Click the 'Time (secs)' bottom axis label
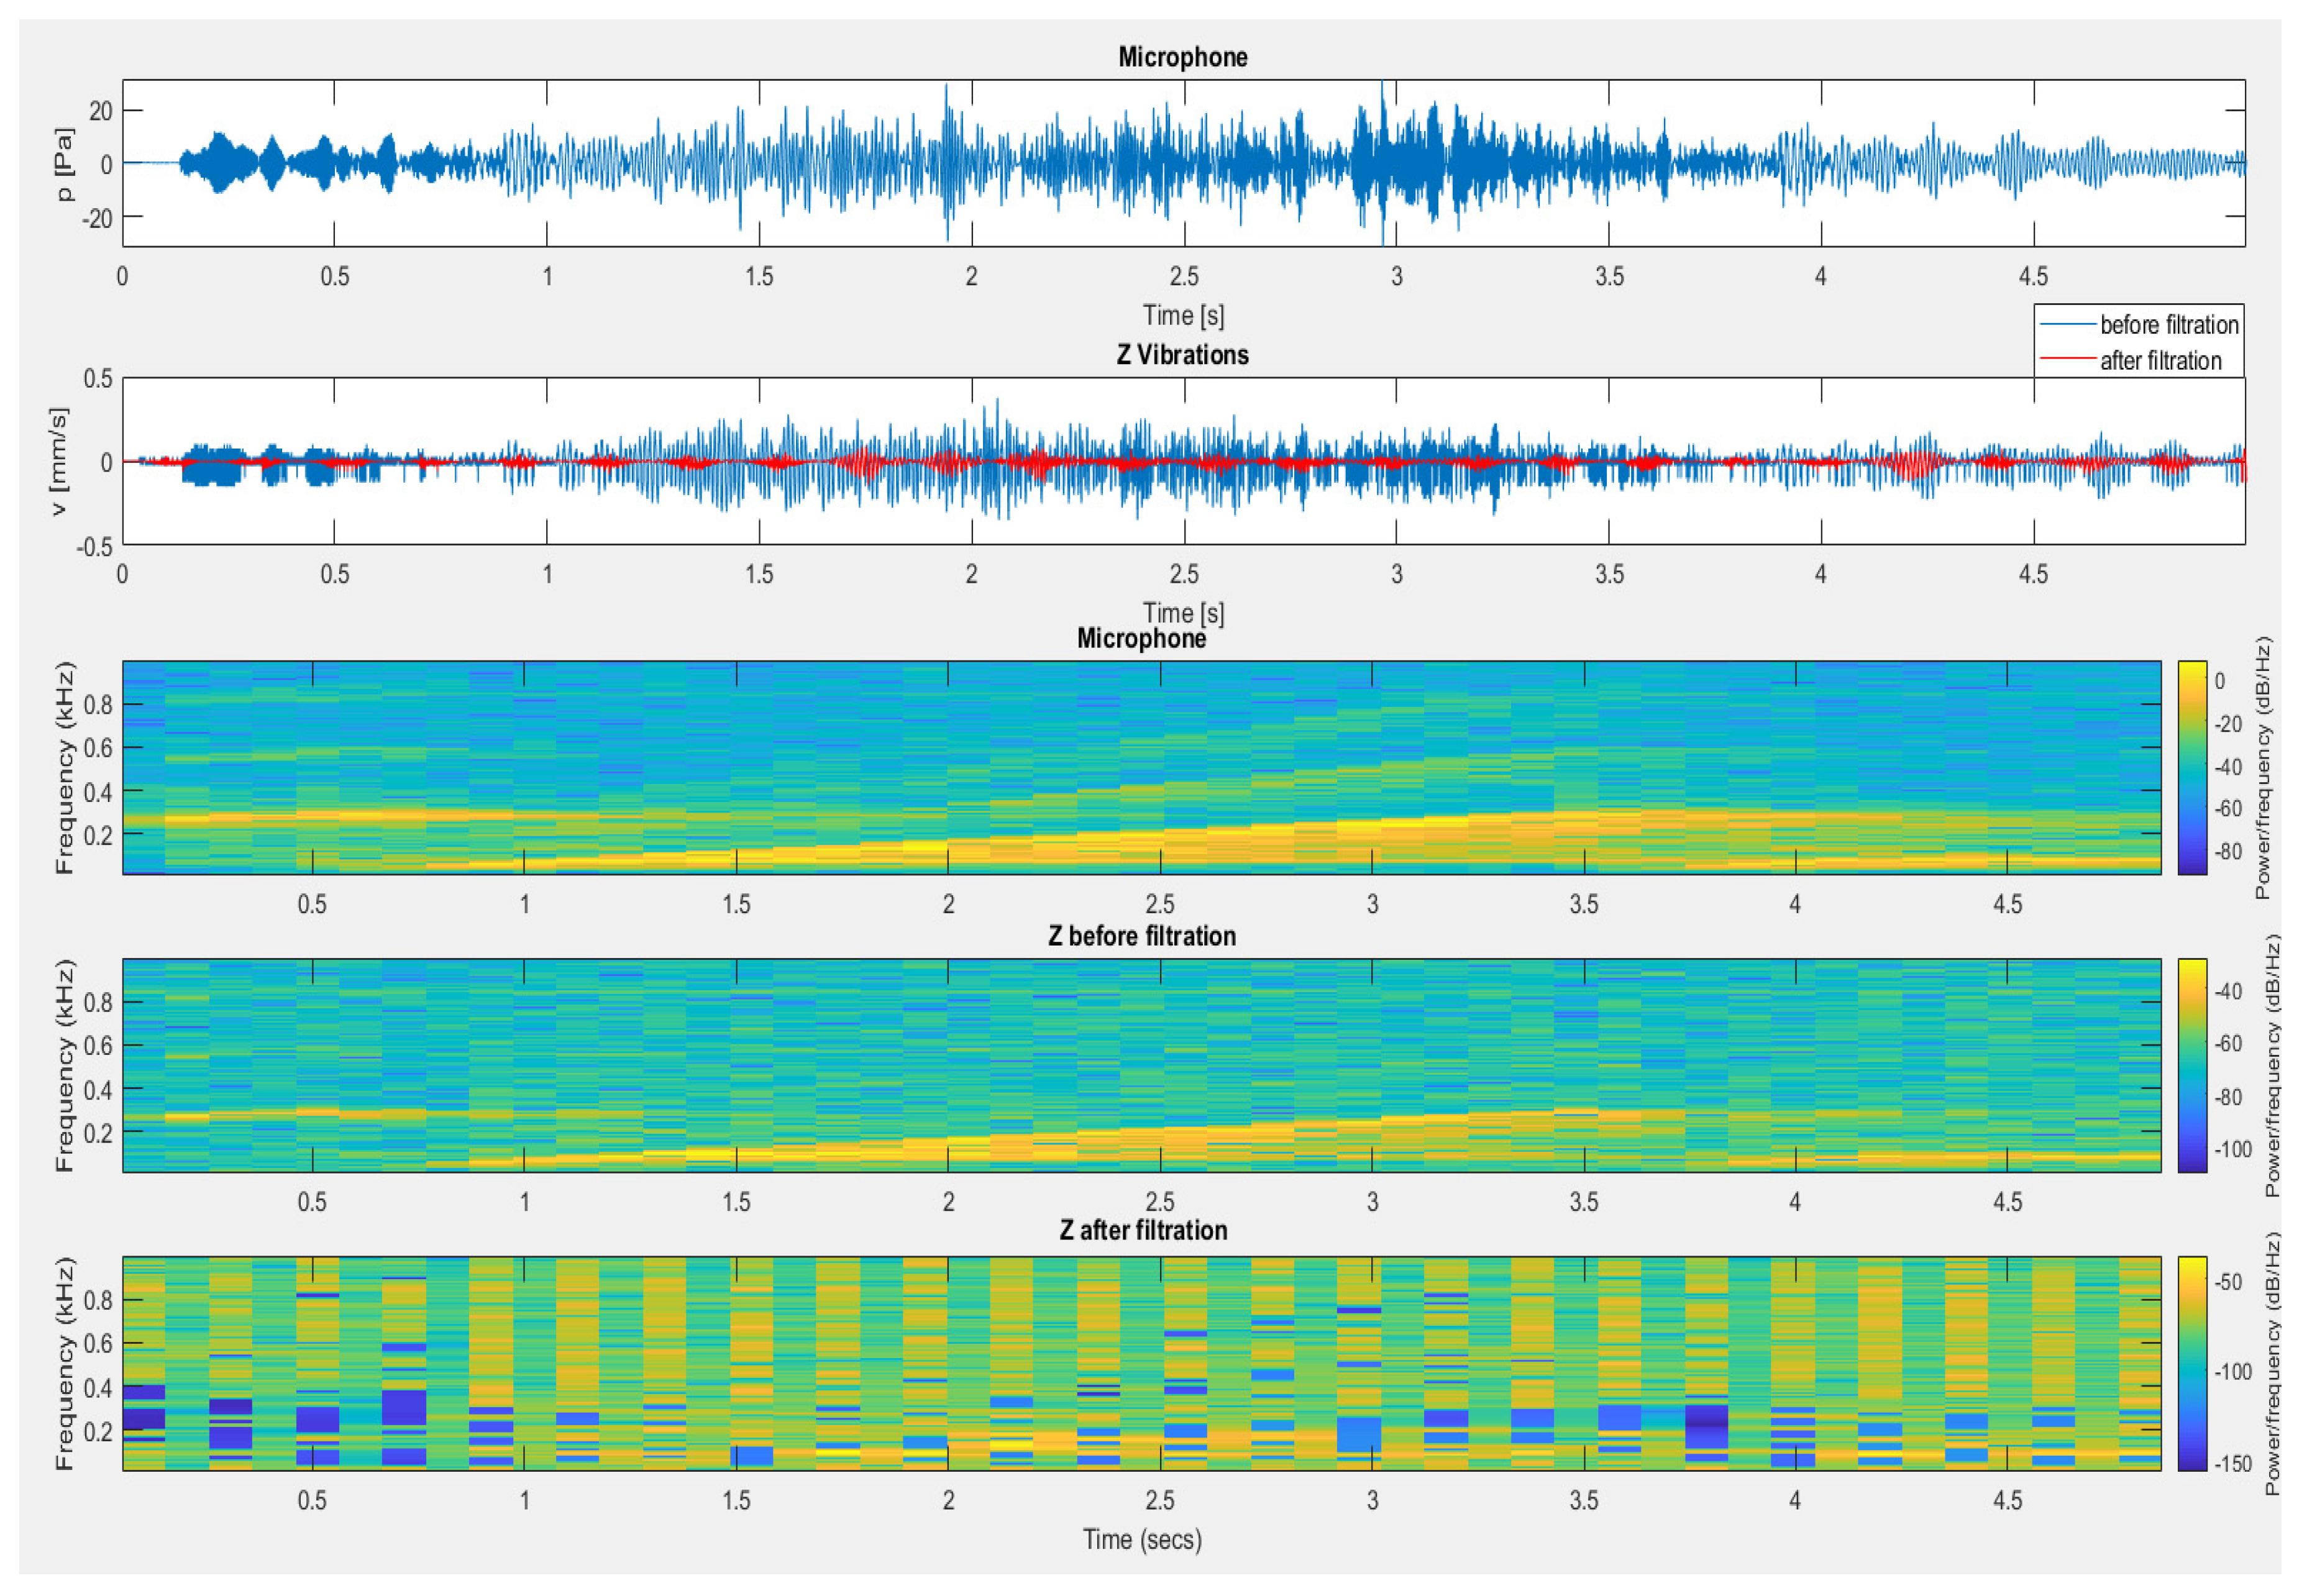The width and height of the screenshot is (2312, 1596). [x=1142, y=1539]
